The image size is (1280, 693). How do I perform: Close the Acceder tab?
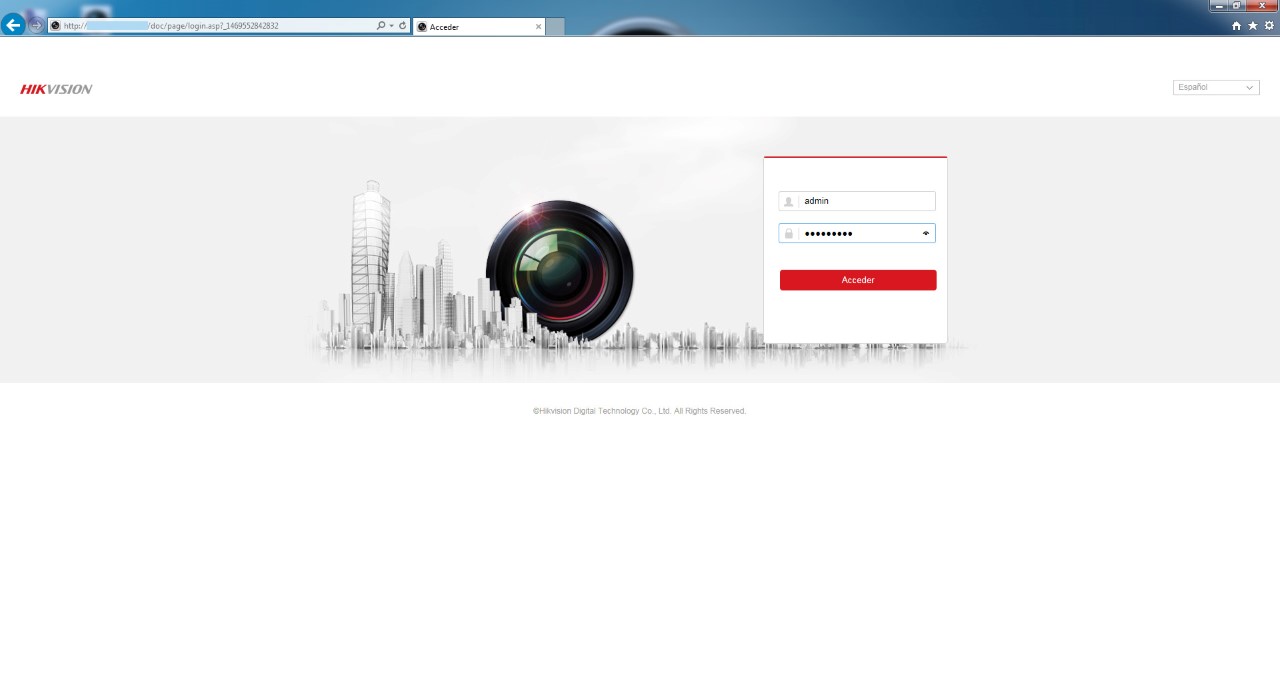click(538, 27)
